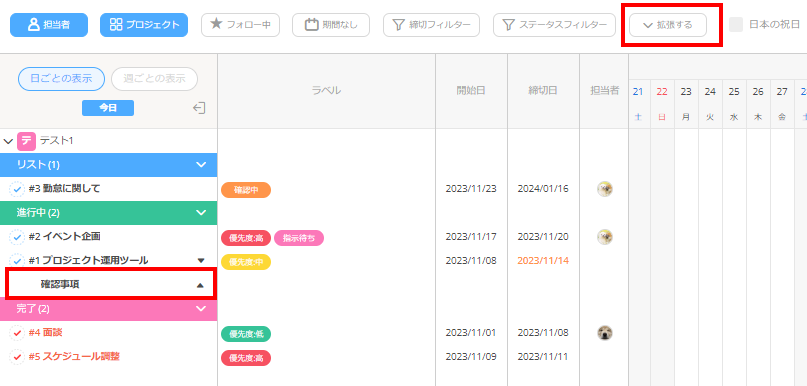Image resolution: width=807 pixels, height=386 pixels.
Task: Click 優先度:高 label on #5 スケジュール調整 row
Action: 246,358
